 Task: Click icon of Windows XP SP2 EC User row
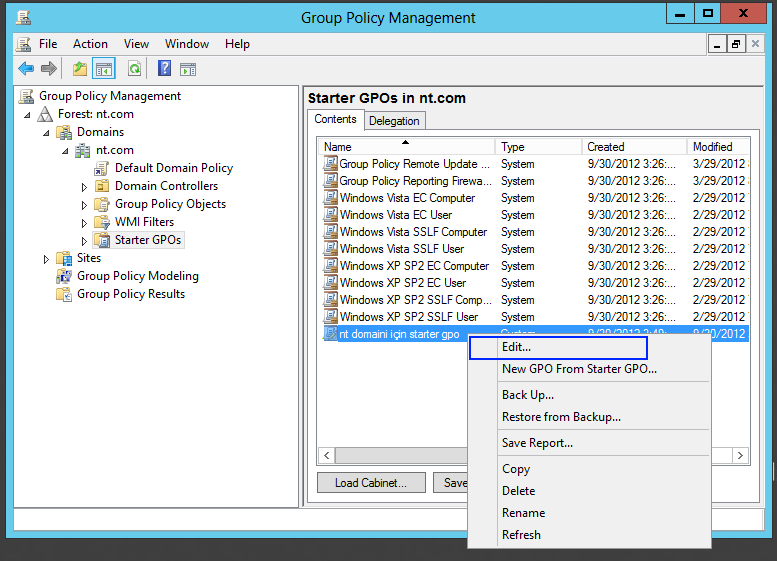click(x=330, y=282)
